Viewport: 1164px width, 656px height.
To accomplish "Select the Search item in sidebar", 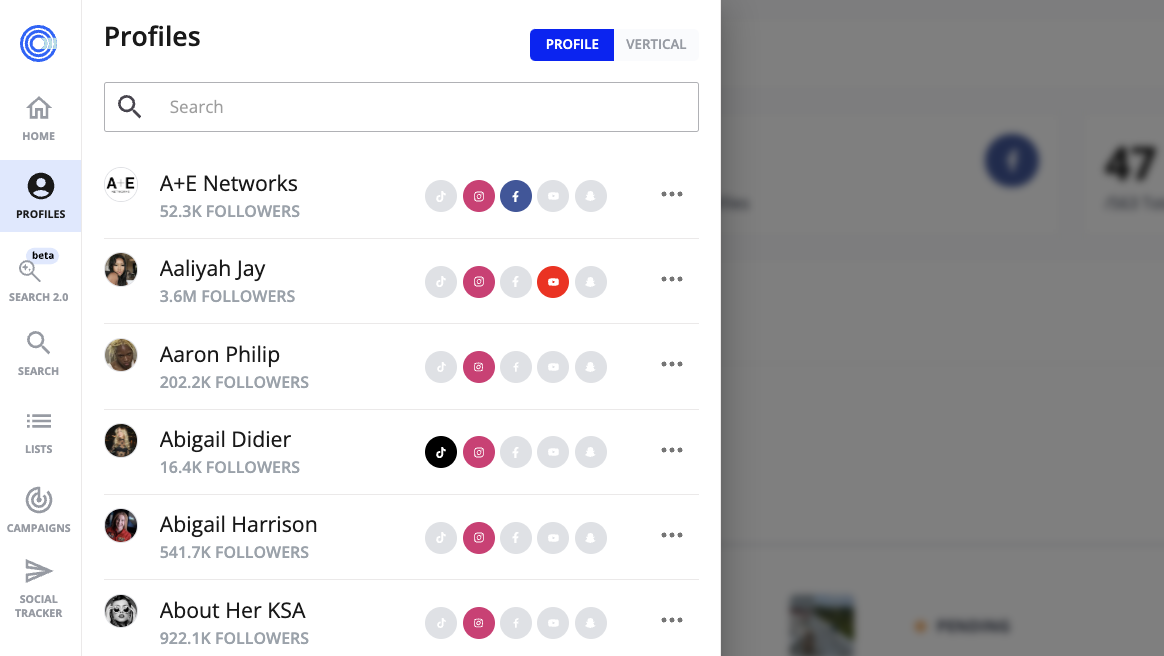I will [x=39, y=354].
